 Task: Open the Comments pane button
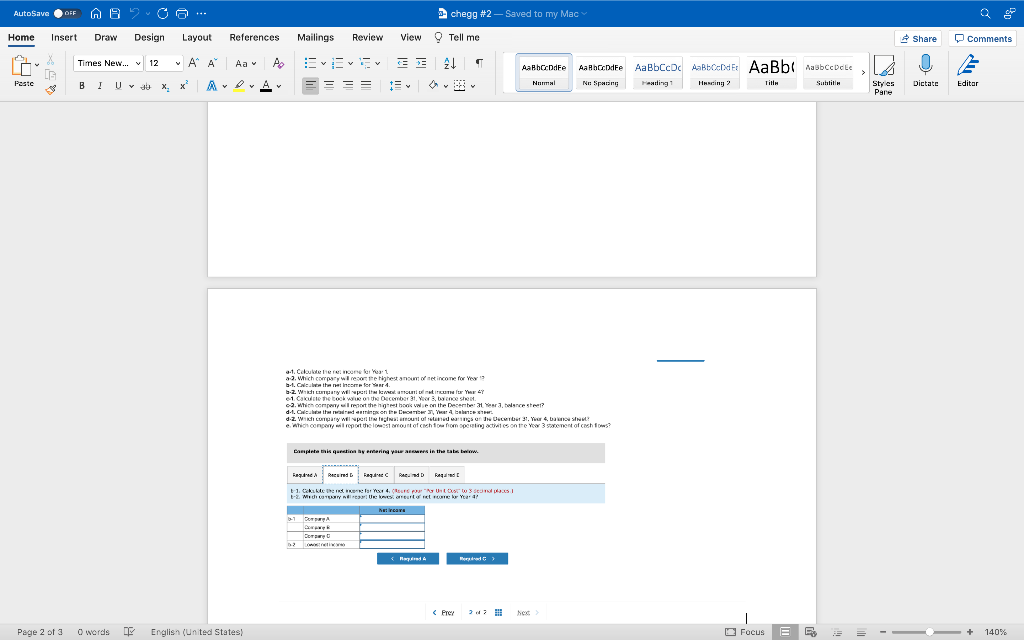[x=983, y=39]
